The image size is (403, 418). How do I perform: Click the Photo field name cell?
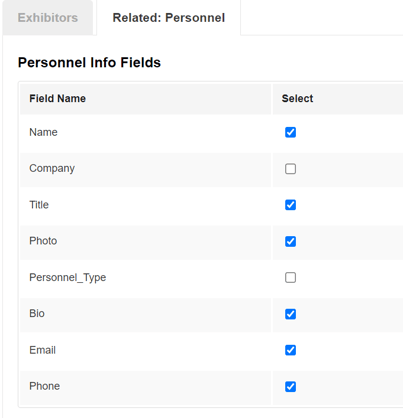145,241
